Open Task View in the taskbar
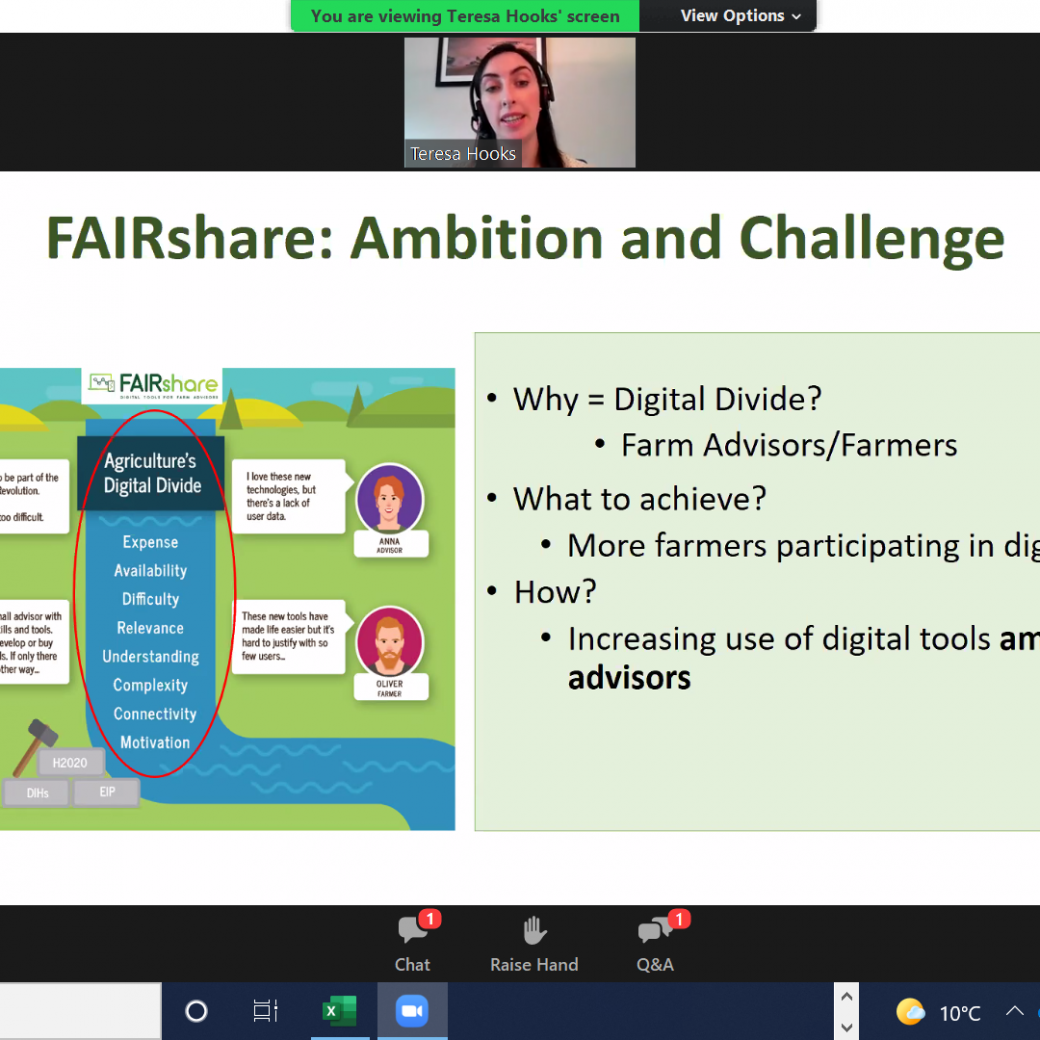The image size is (1040, 1040). 265,1011
